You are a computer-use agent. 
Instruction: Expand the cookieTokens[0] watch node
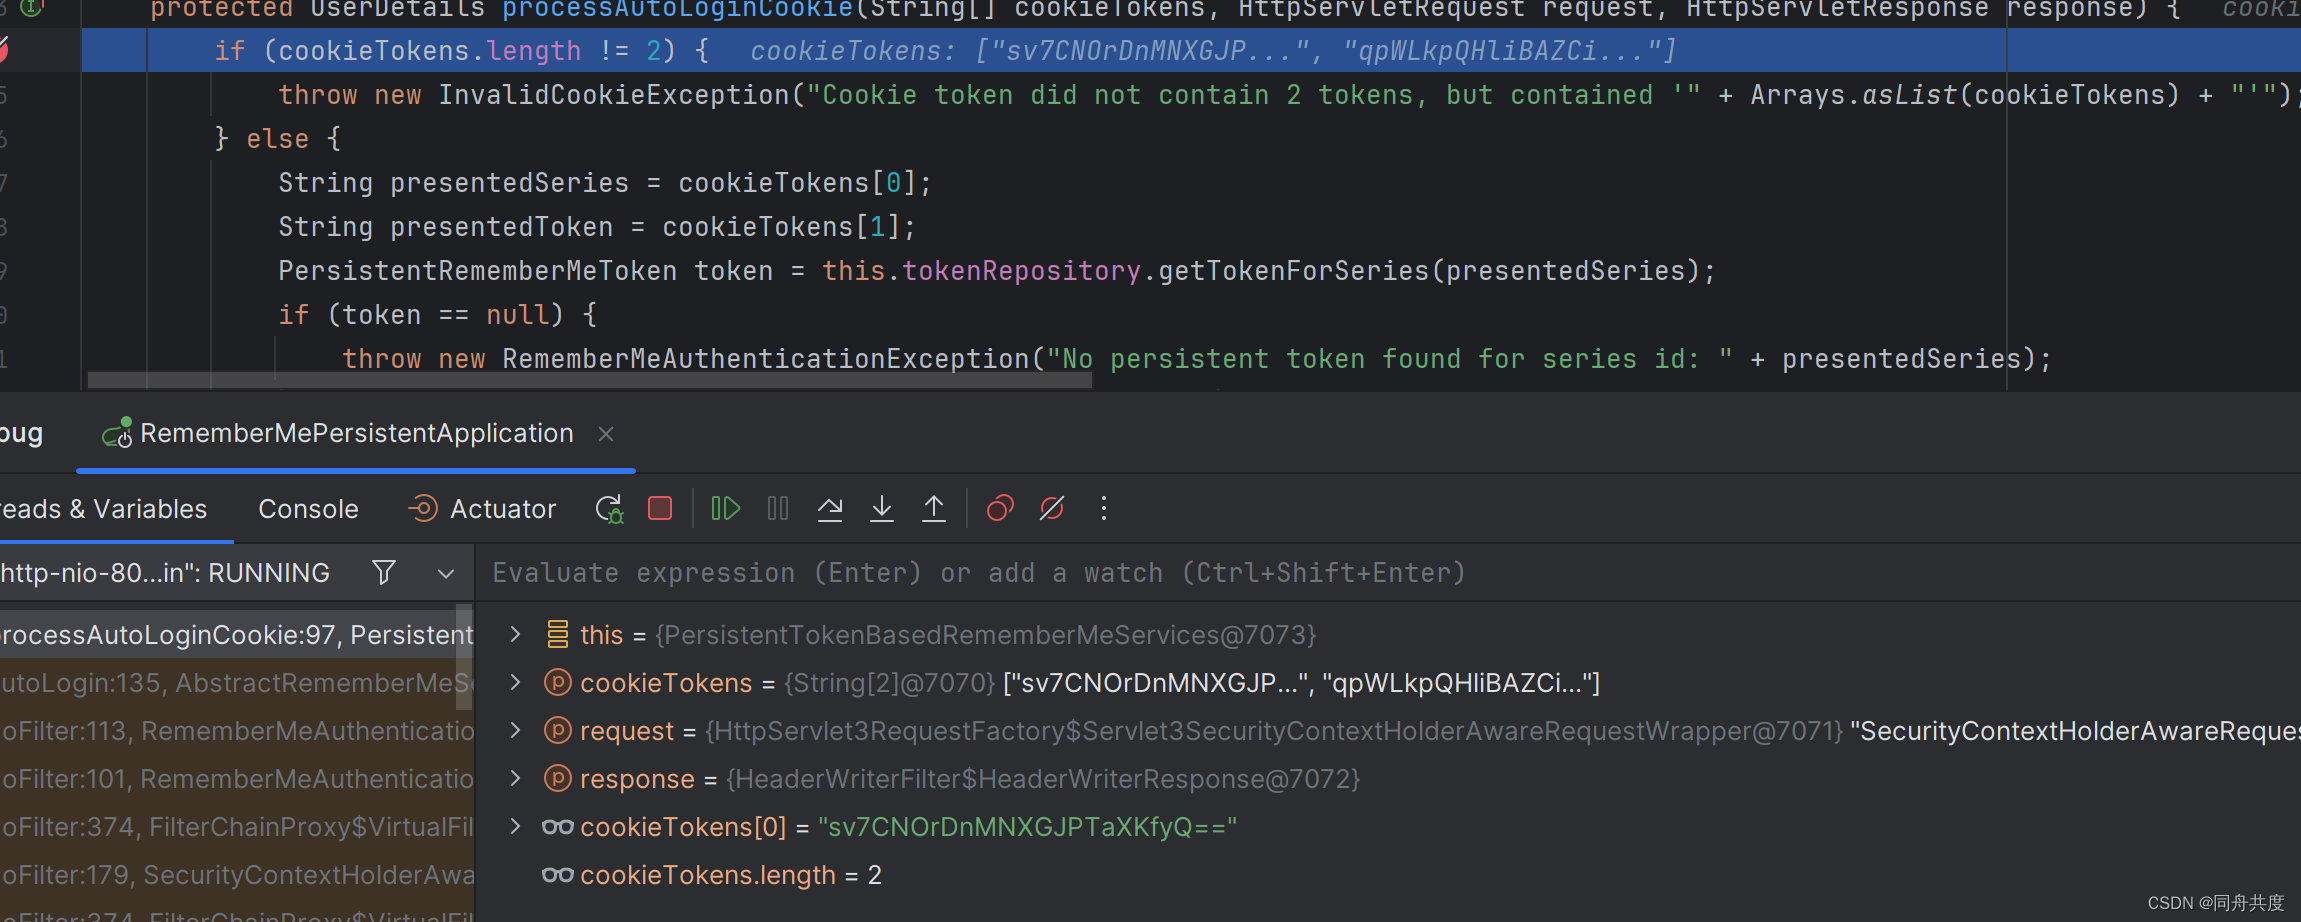[515, 826]
